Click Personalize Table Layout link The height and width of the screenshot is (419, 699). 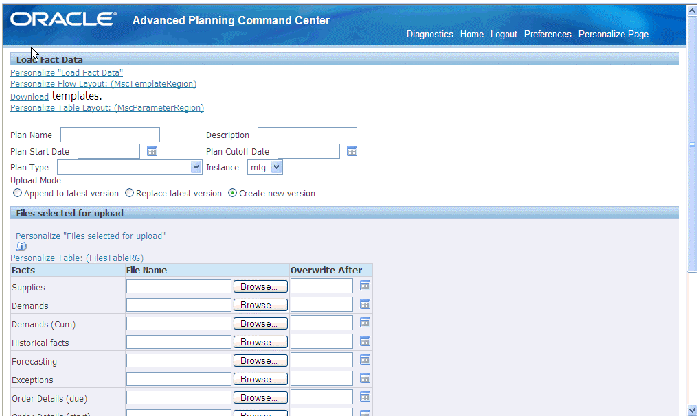pos(107,108)
